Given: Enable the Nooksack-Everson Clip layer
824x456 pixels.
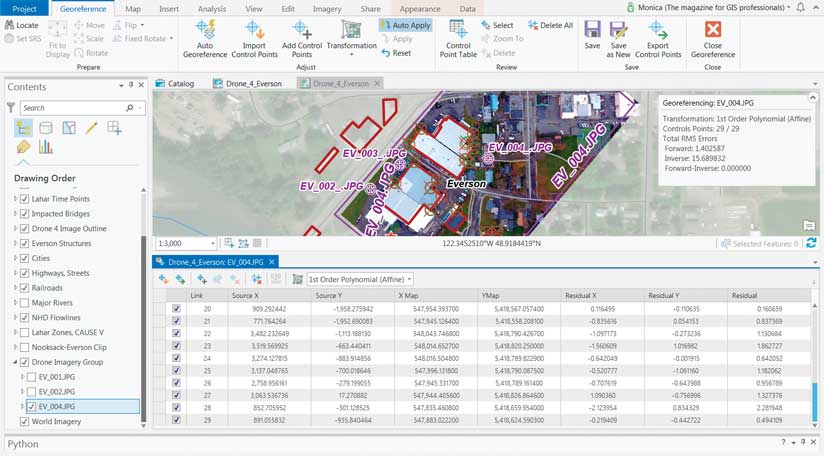Looking at the screenshot, I should 24,347.
